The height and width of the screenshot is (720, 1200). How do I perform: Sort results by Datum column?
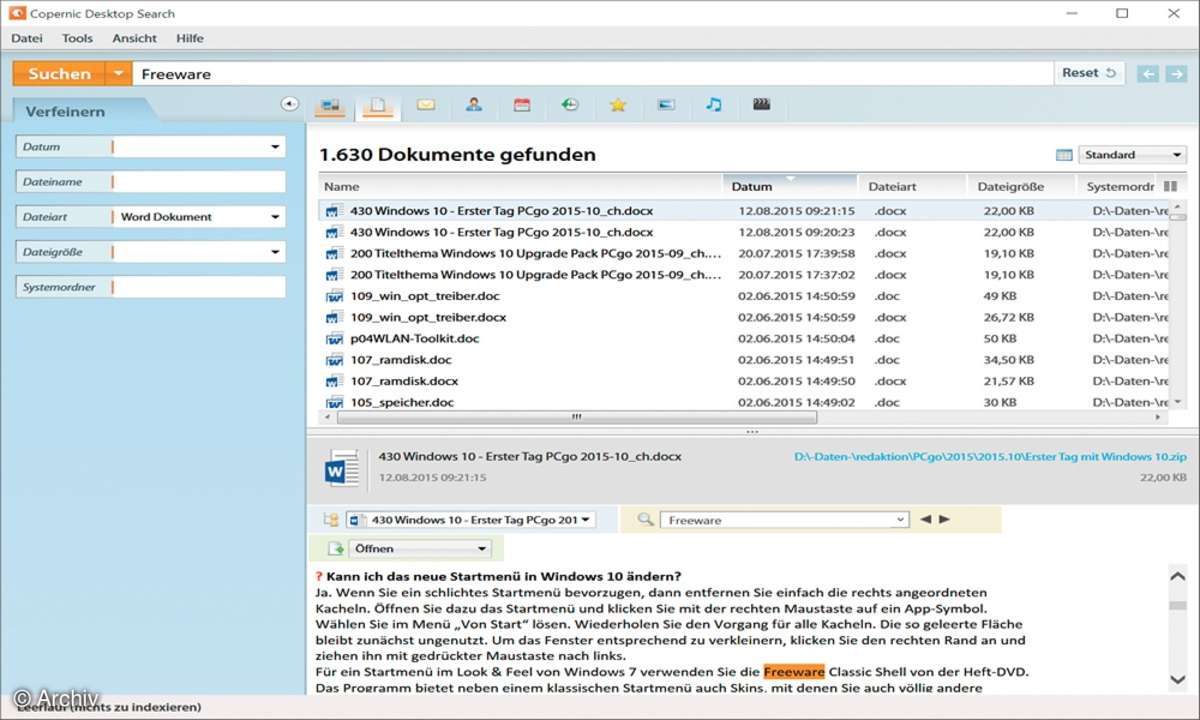[x=790, y=186]
